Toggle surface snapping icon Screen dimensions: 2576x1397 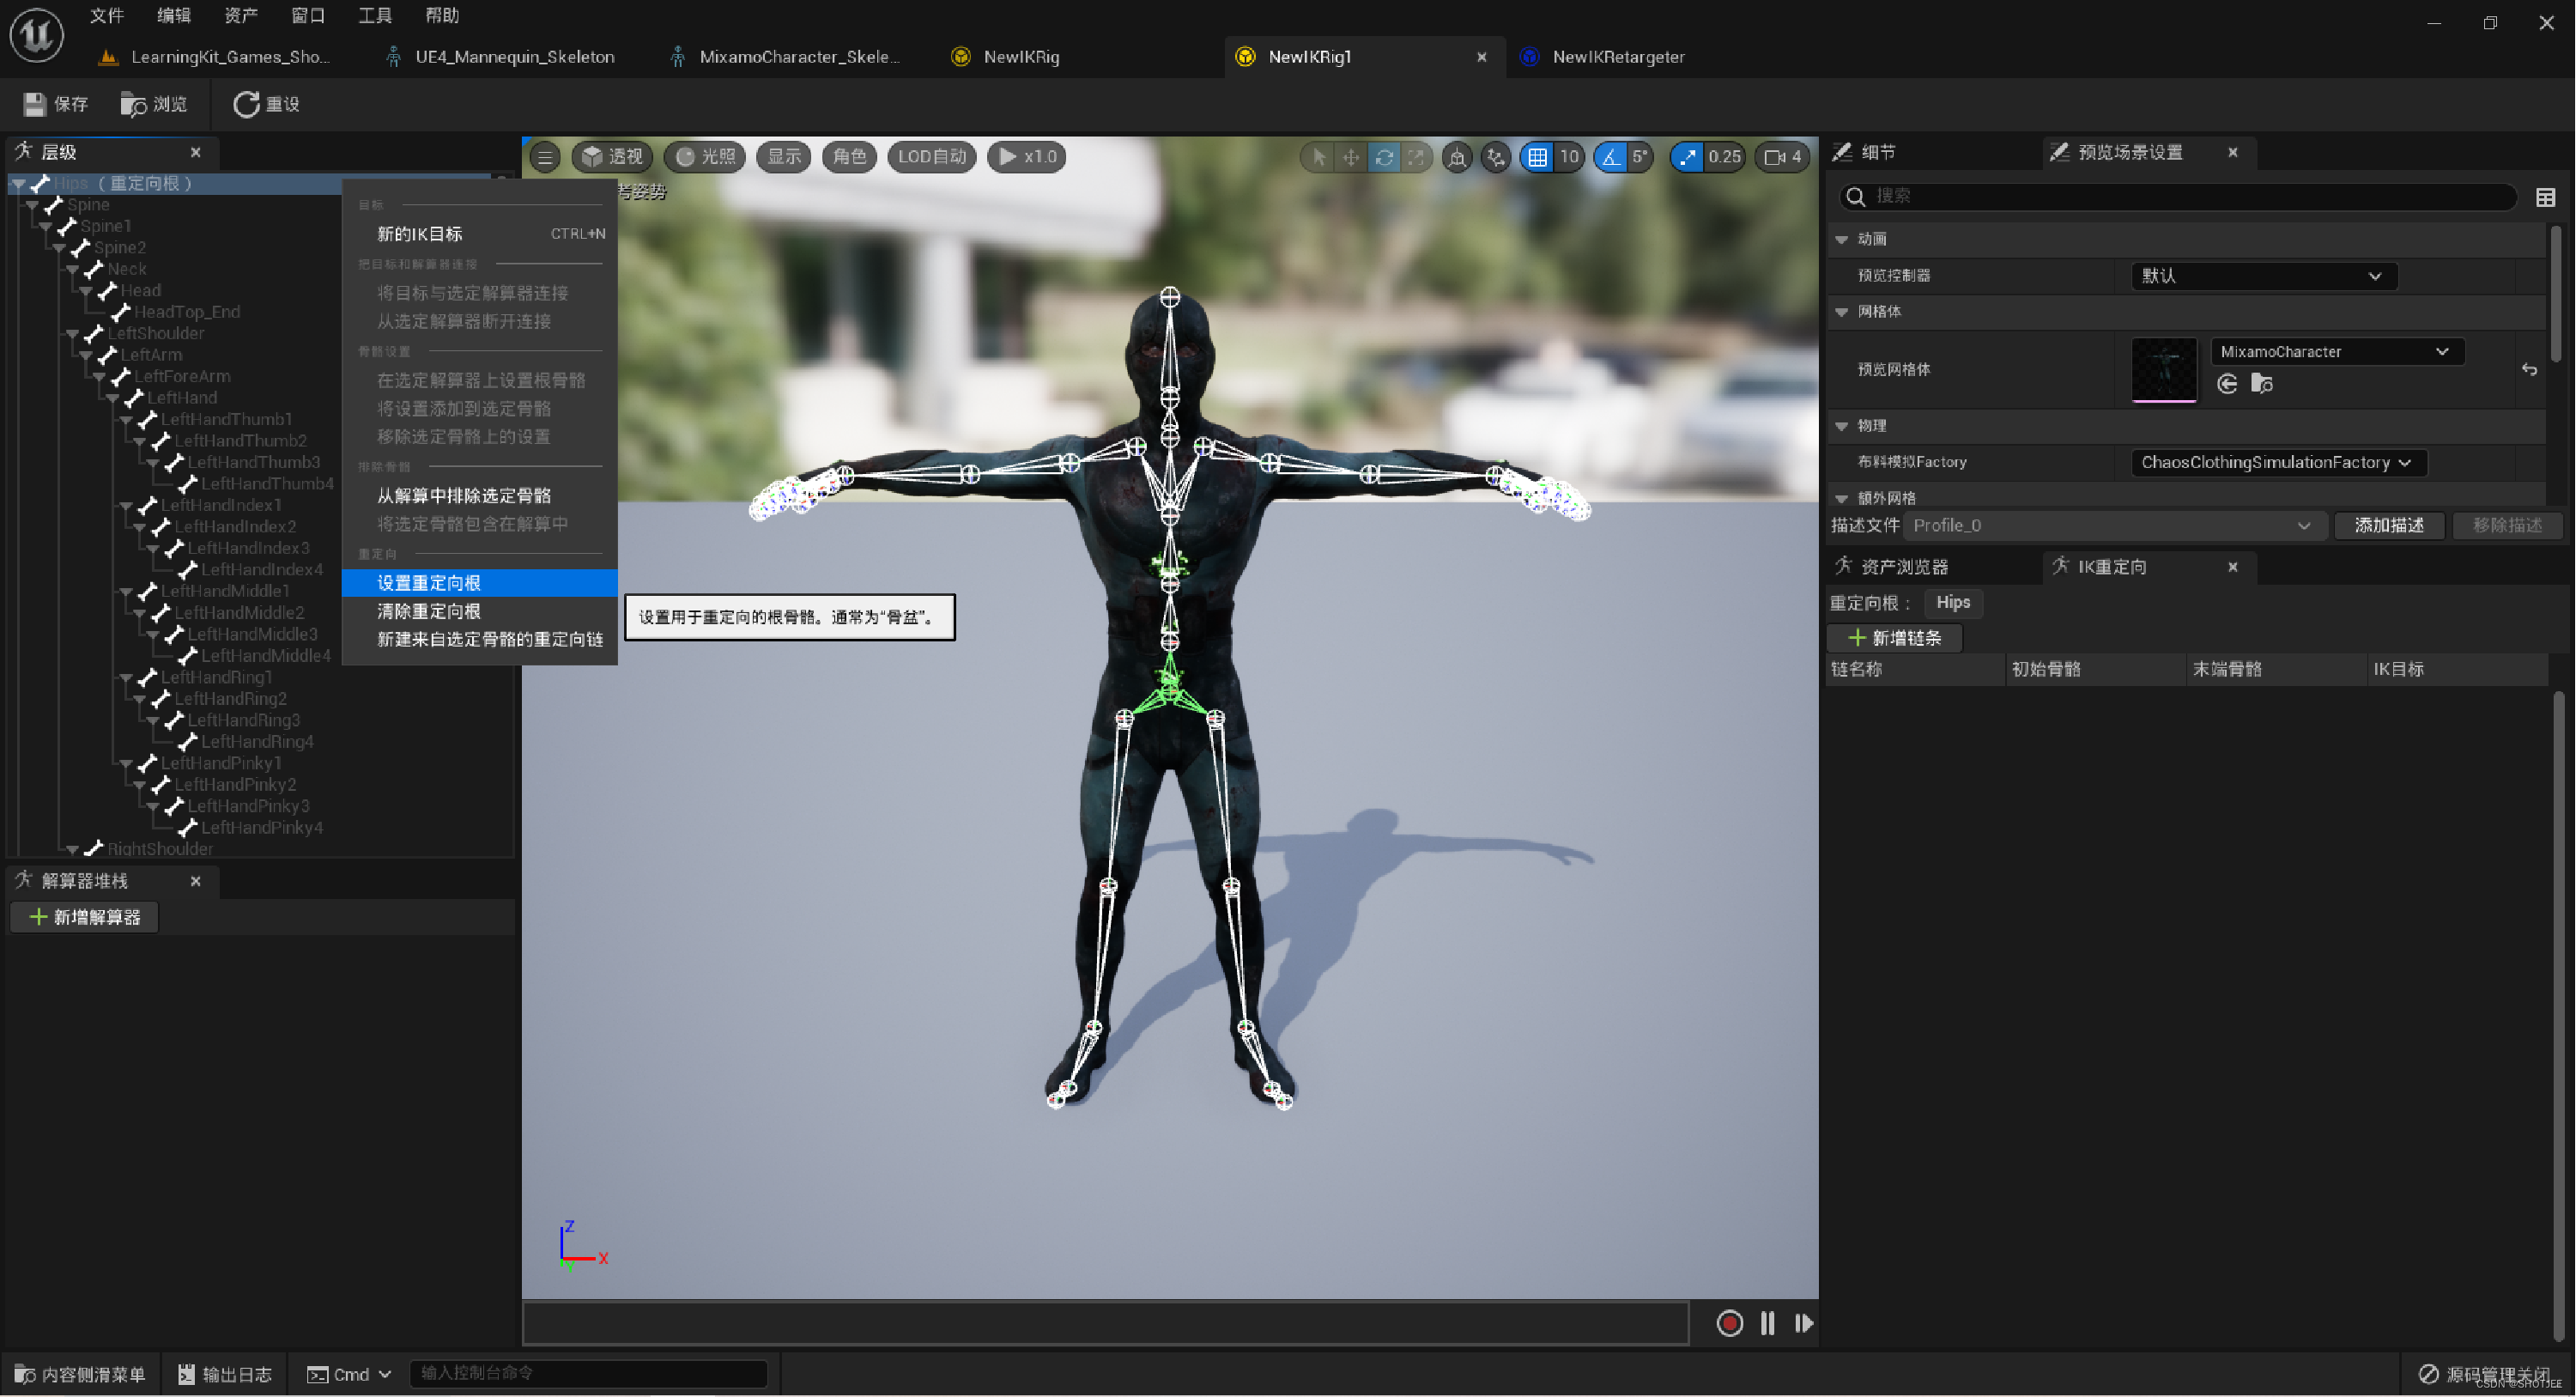click(x=1495, y=157)
